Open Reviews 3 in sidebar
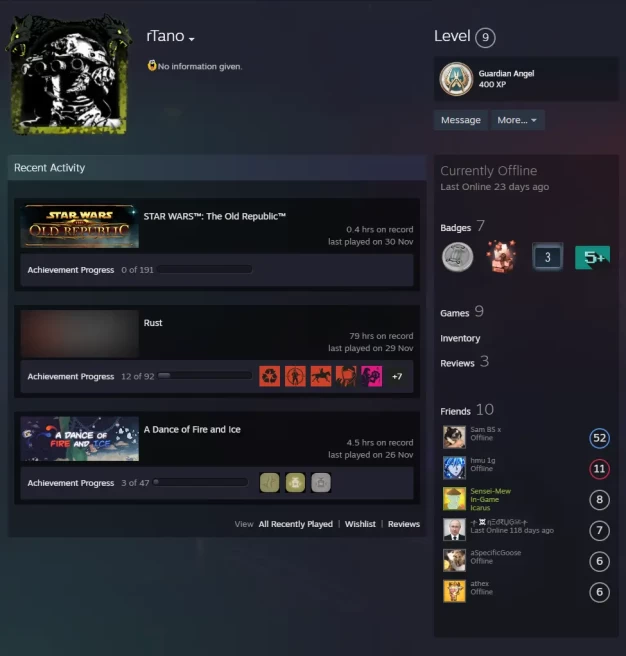This screenshot has width=626, height=656. tap(464, 362)
